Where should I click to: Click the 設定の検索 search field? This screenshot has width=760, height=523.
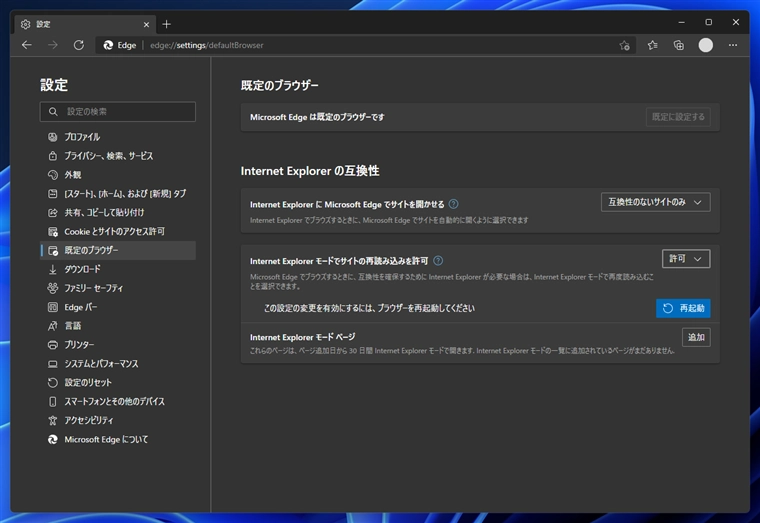coord(118,111)
